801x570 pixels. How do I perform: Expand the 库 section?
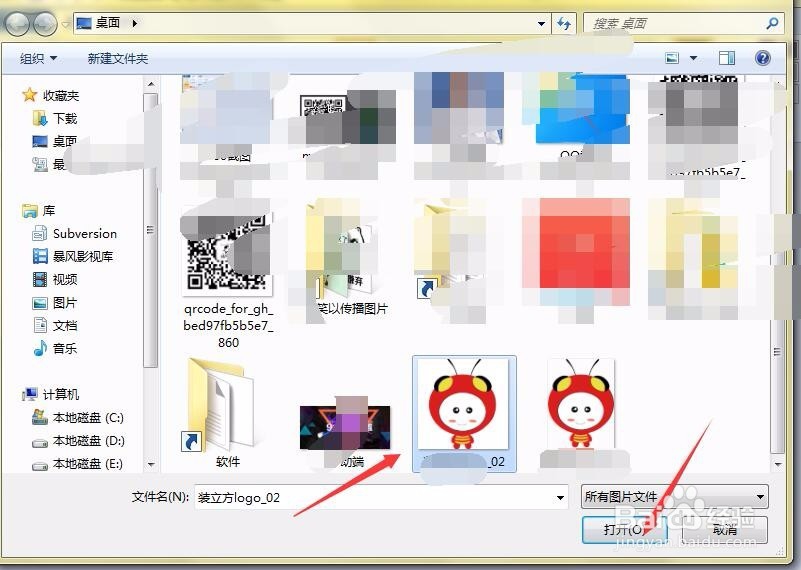click(x=49, y=210)
